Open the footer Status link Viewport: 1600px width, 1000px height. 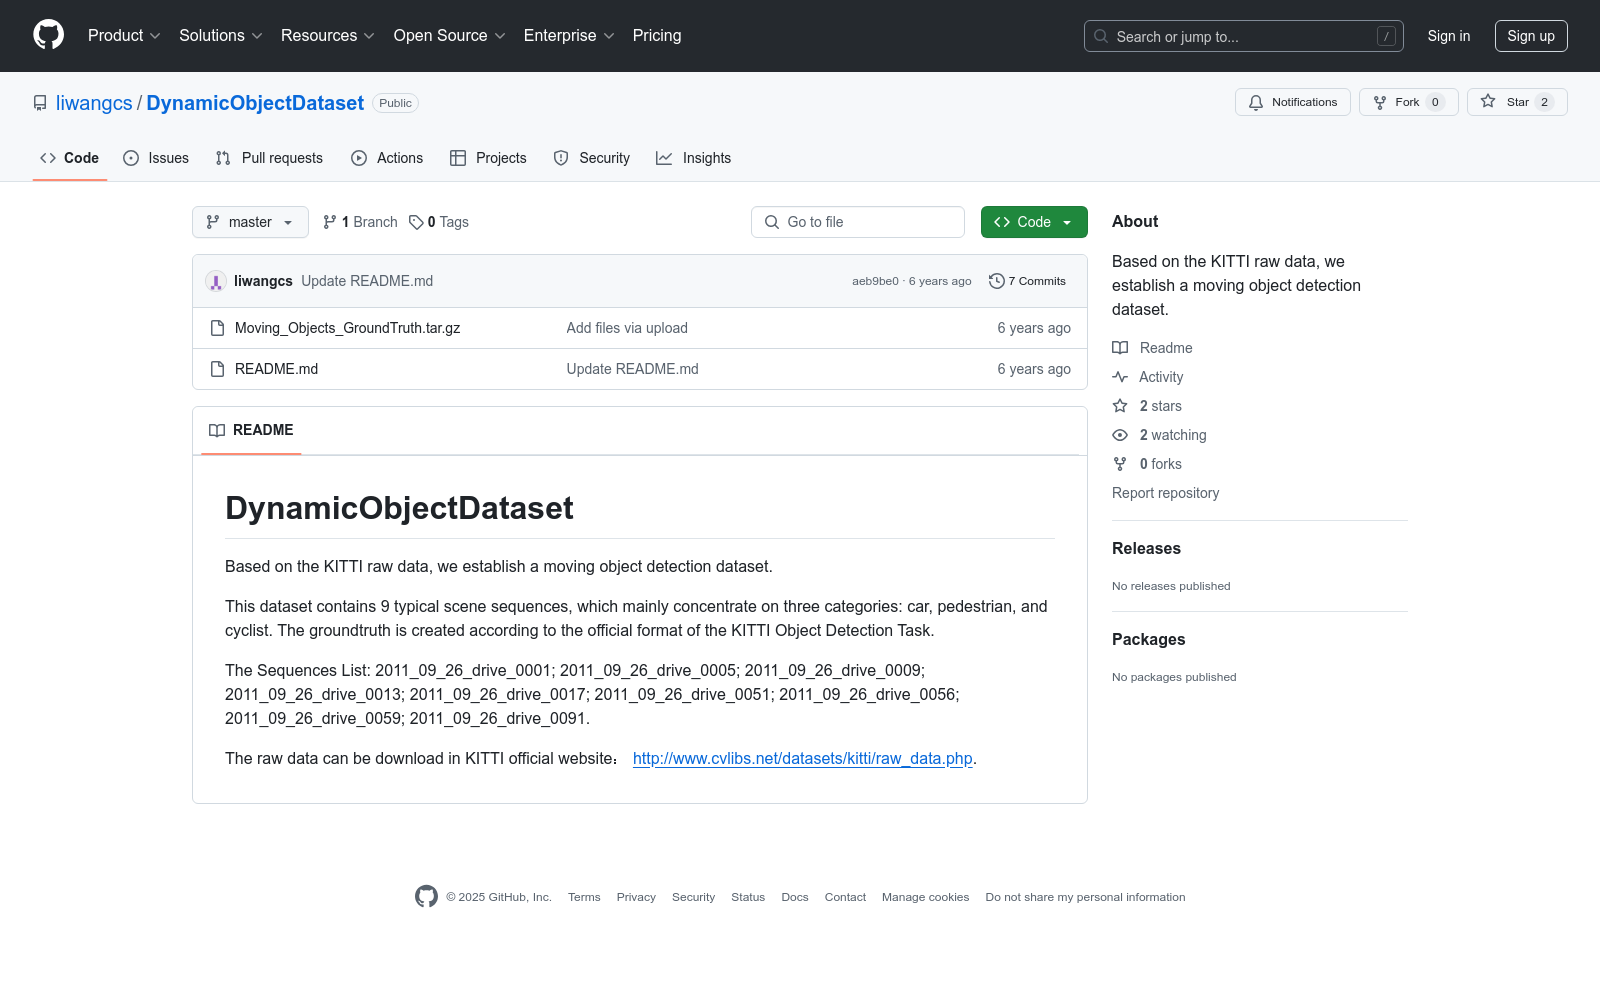point(748,897)
